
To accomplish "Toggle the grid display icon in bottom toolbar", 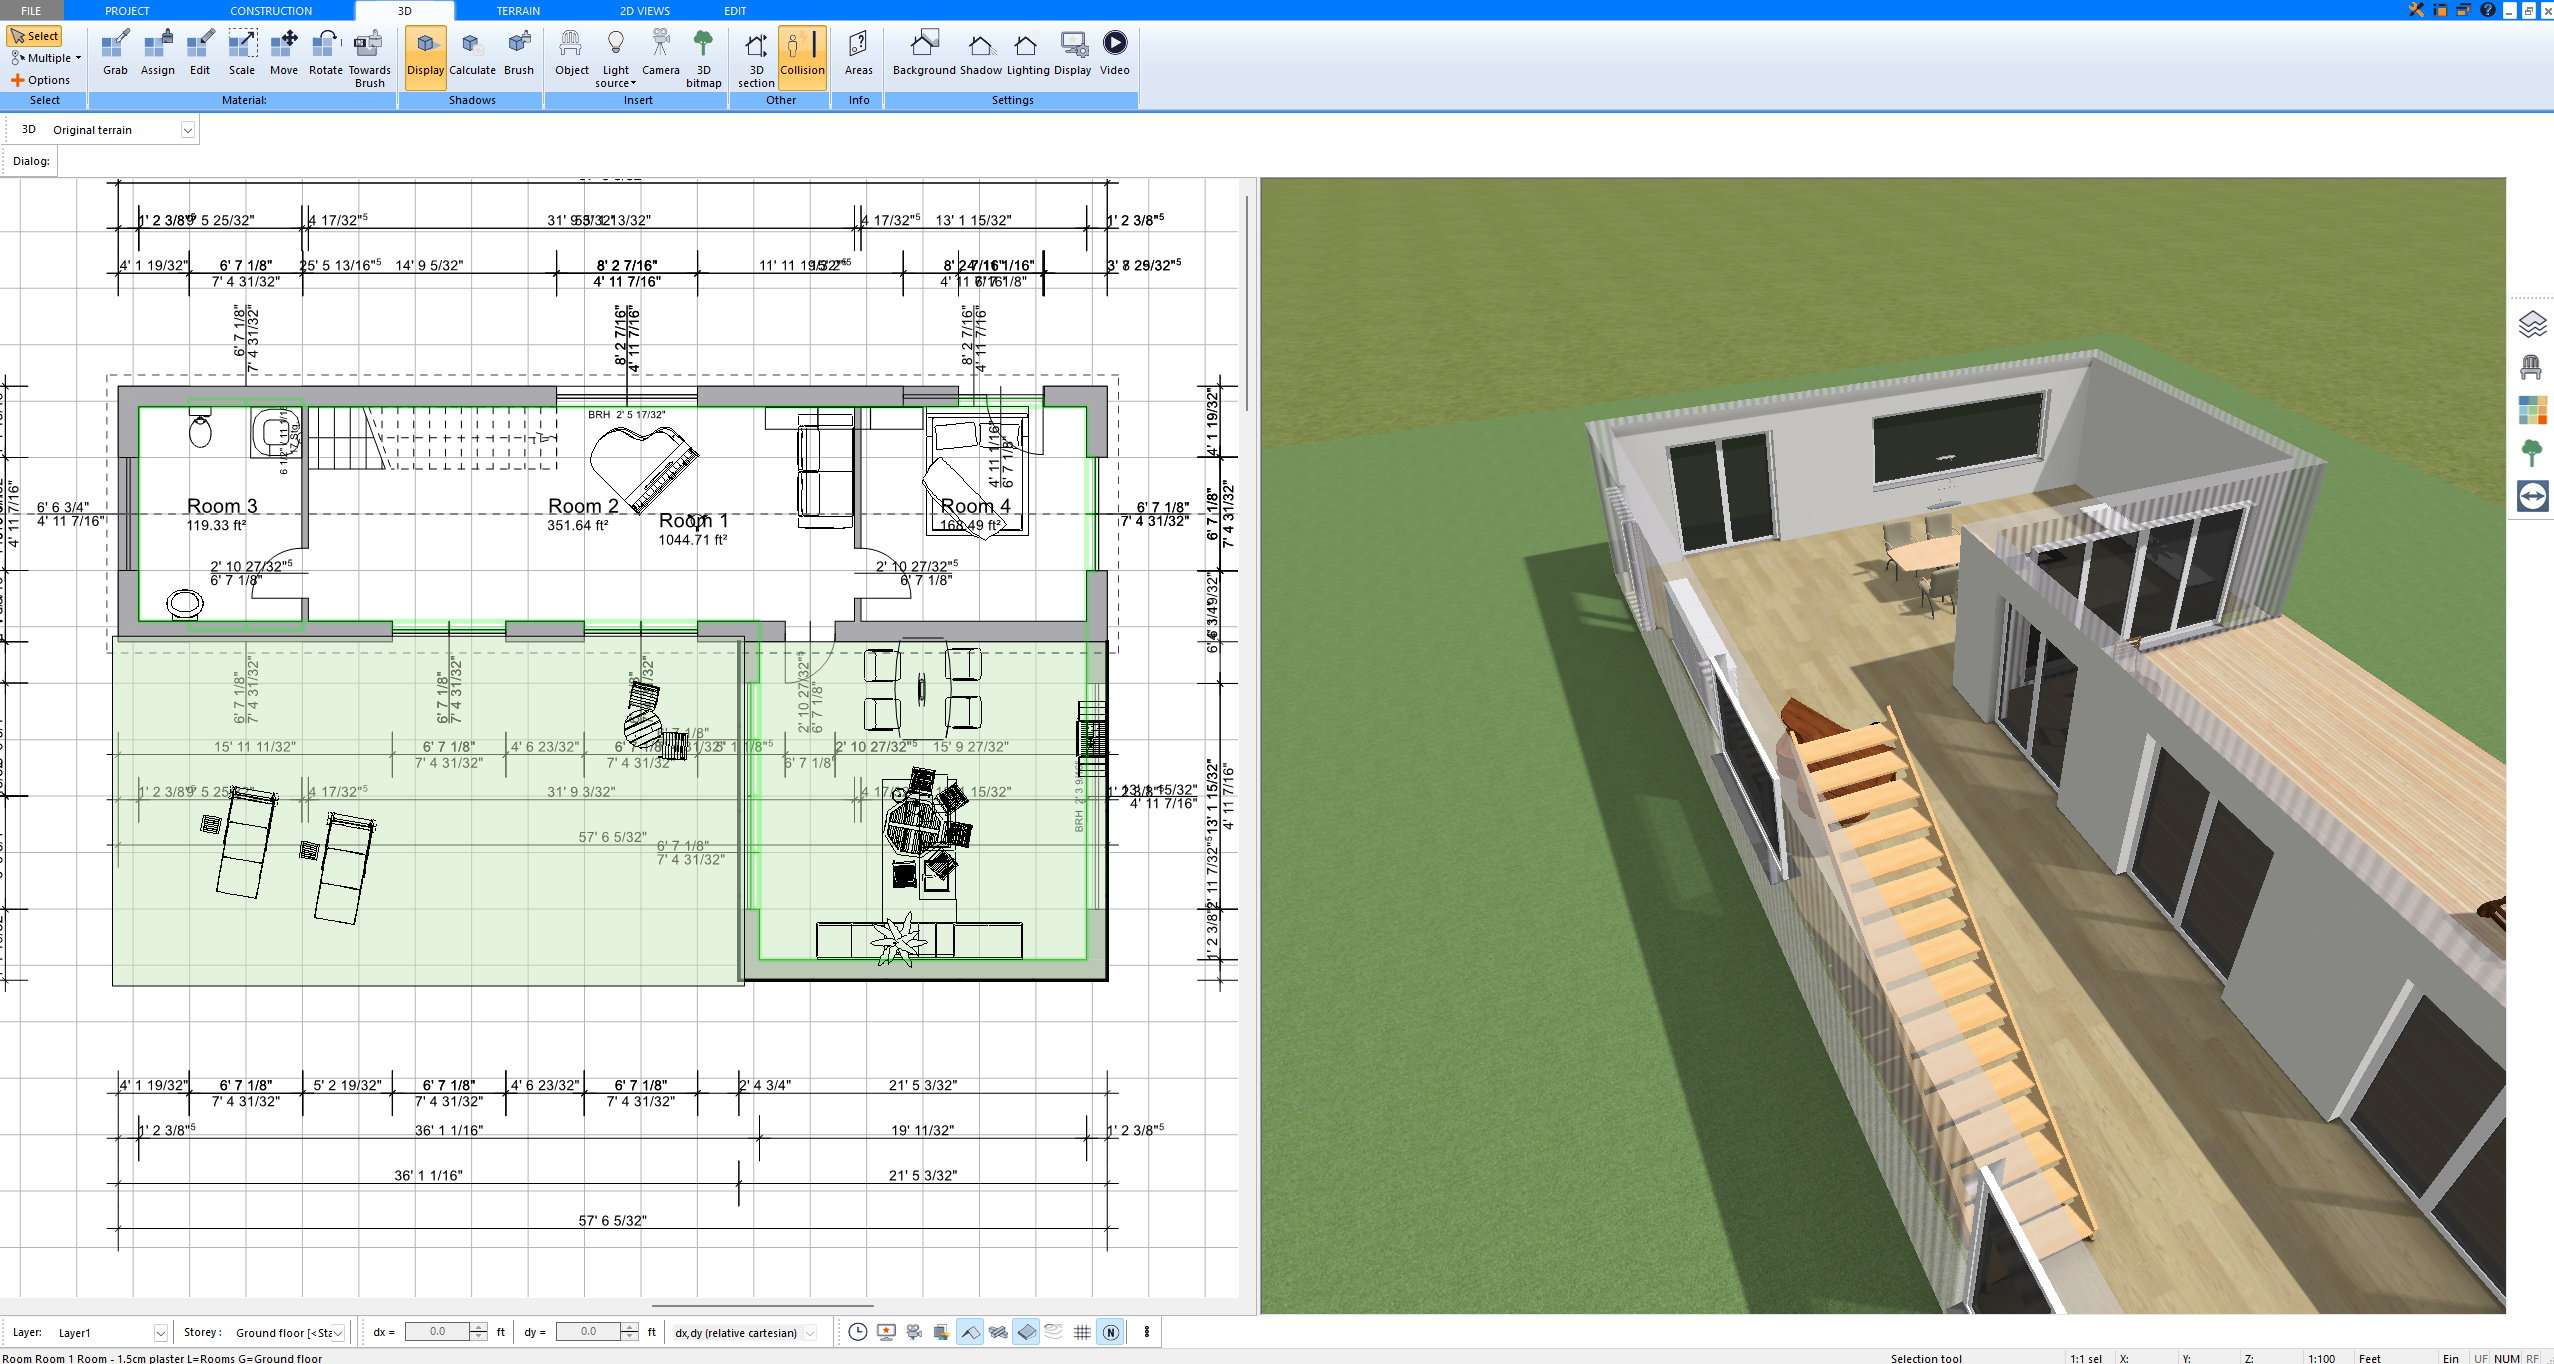I will [x=1082, y=1332].
